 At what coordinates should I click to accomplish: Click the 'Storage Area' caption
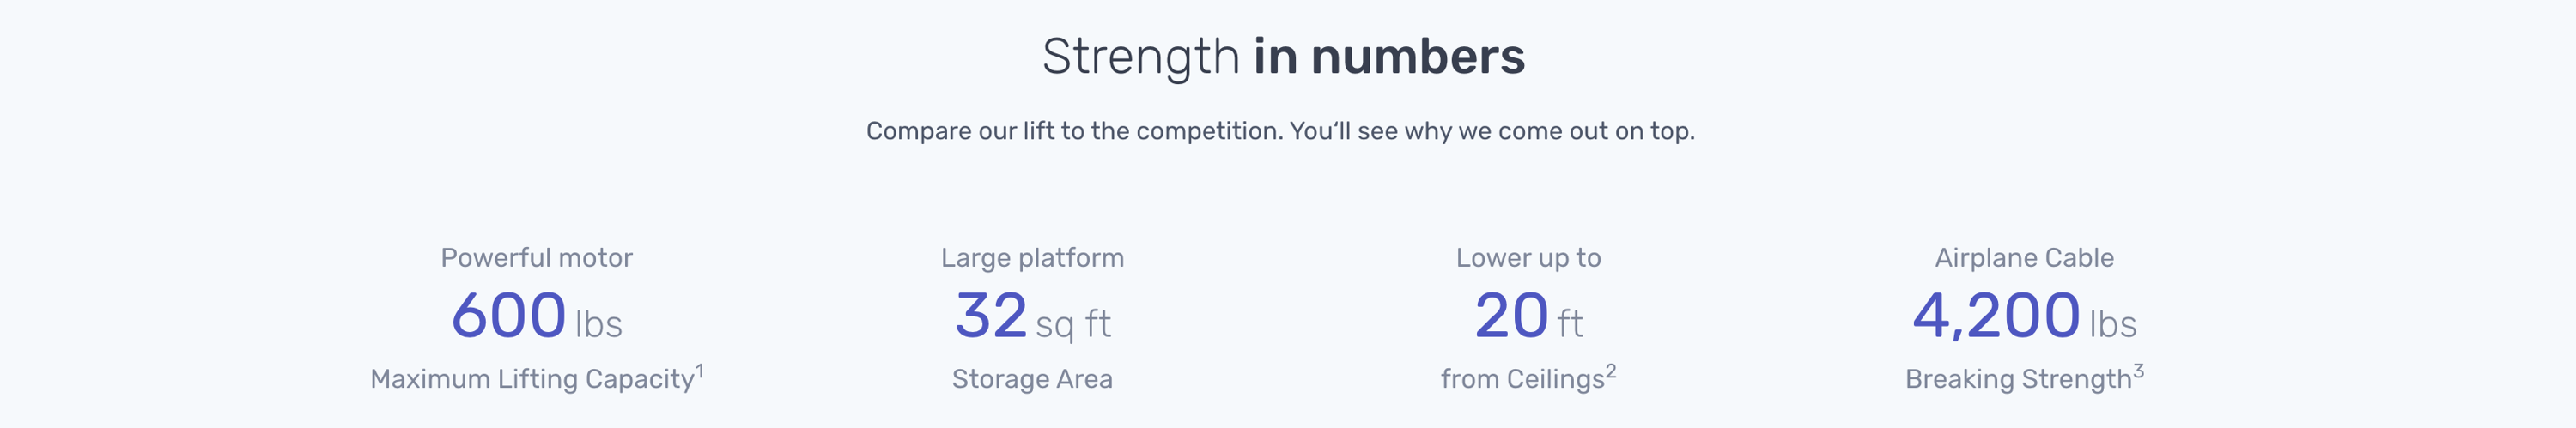(1032, 380)
